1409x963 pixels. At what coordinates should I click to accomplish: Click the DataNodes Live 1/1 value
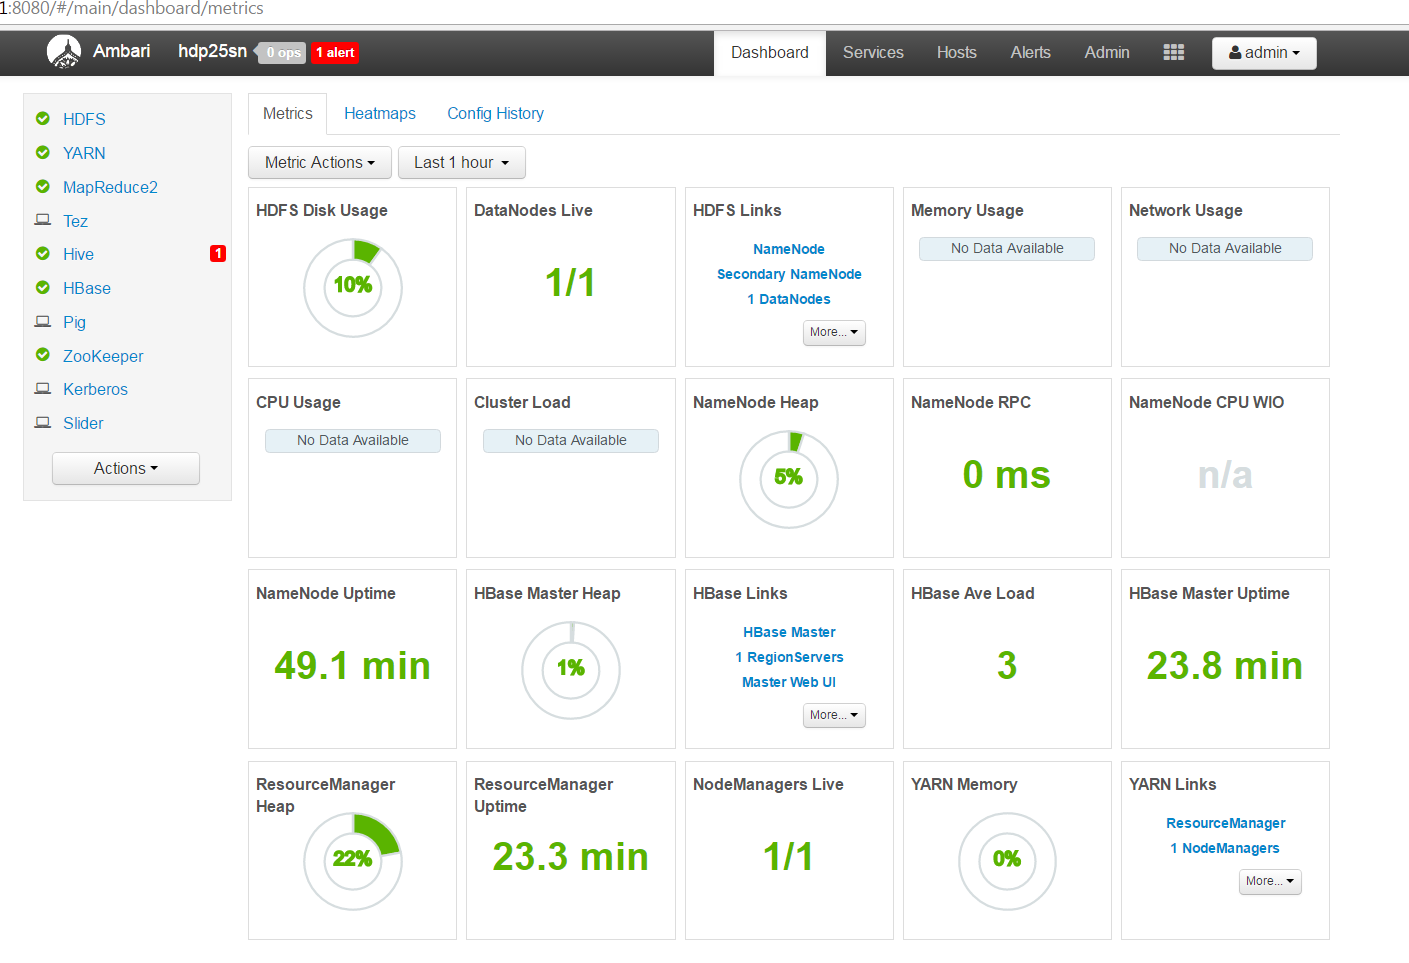(x=570, y=283)
